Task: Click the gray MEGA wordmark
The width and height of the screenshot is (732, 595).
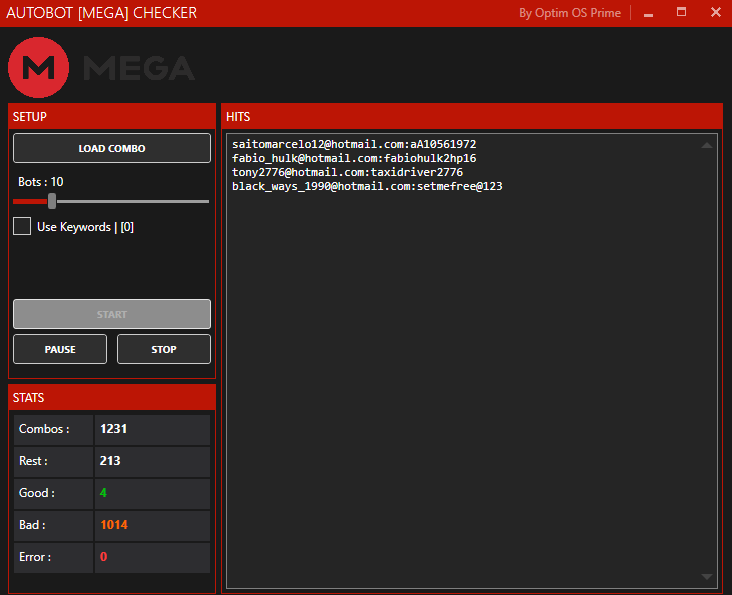Action: [x=139, y=68]
